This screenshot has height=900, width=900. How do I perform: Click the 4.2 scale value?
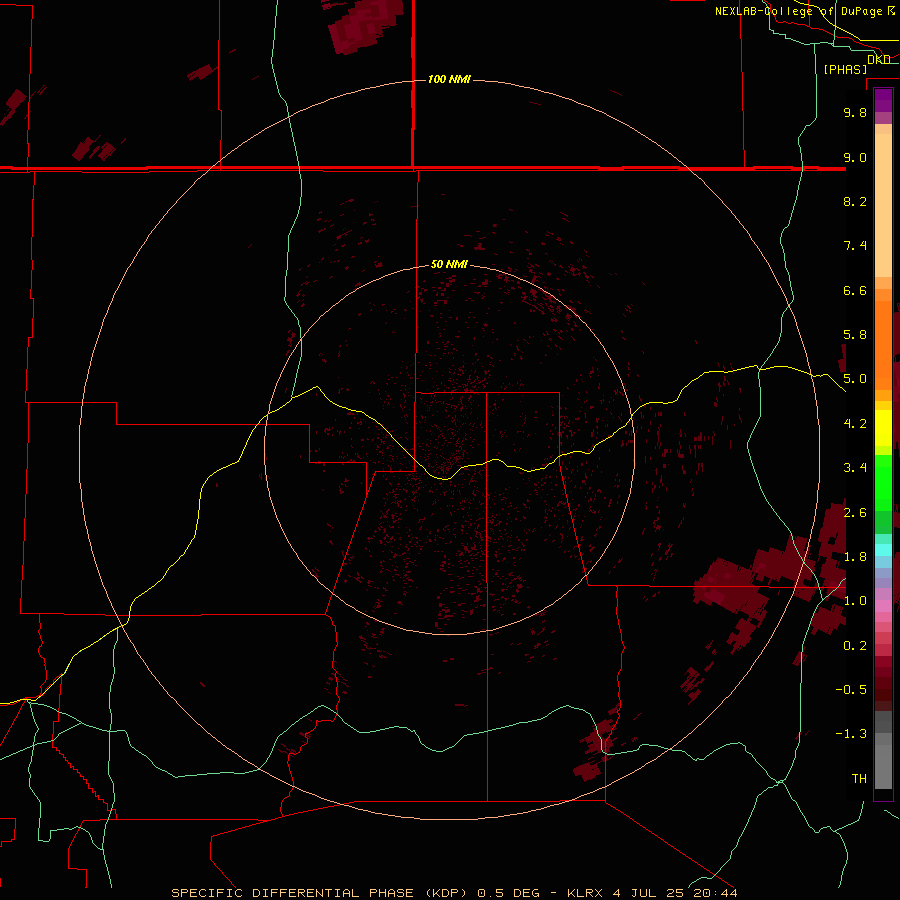pos(855,423)
